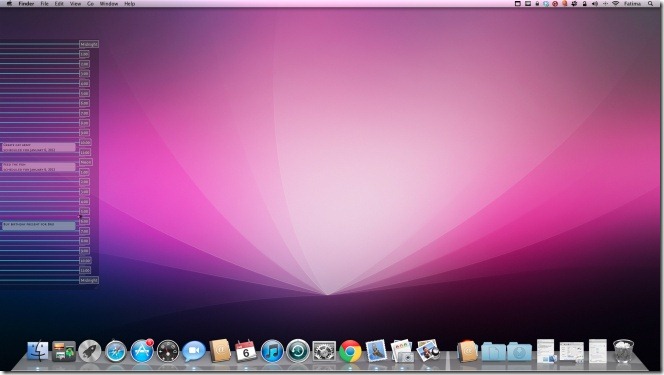Open Image Capture camera-and-photos icon
The height and width of the screenshot is (375, 664).
402,351
